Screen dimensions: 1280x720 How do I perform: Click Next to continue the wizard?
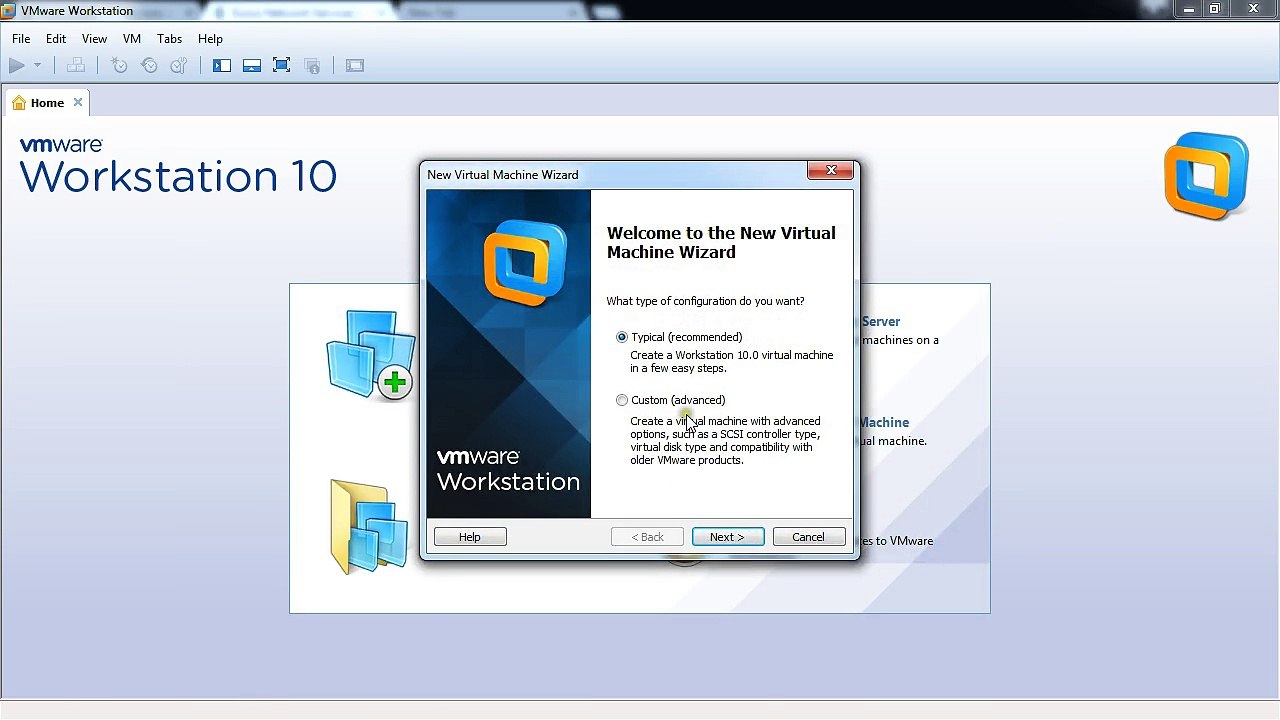point(727,538)
